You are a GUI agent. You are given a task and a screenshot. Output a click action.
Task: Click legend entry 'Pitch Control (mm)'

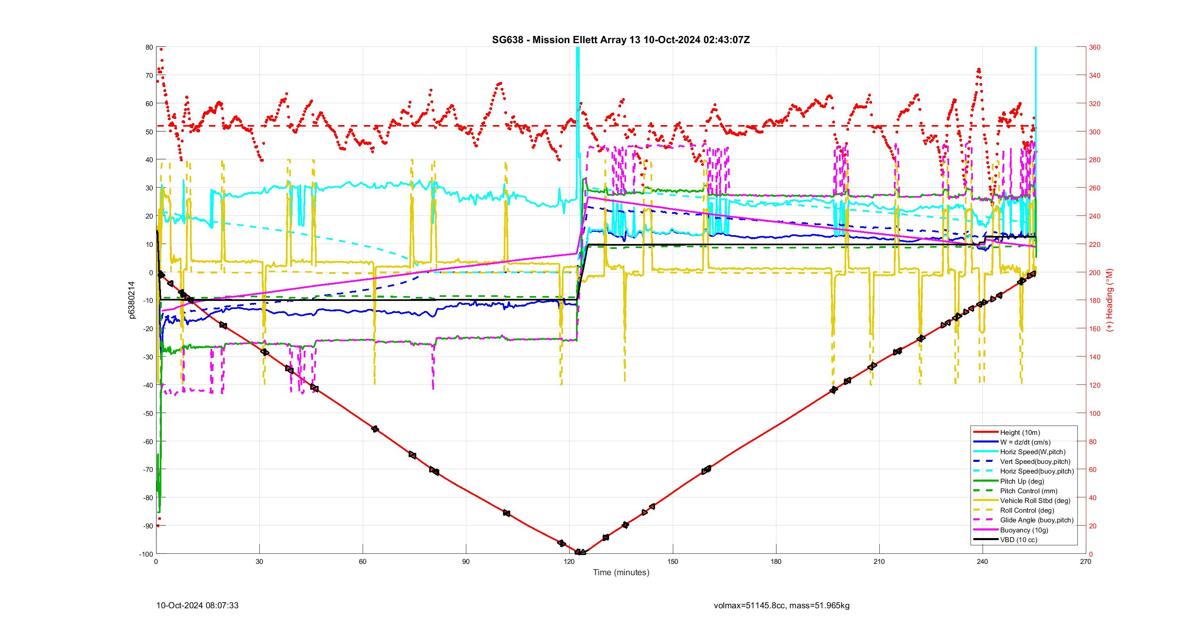pos(1029,490)
